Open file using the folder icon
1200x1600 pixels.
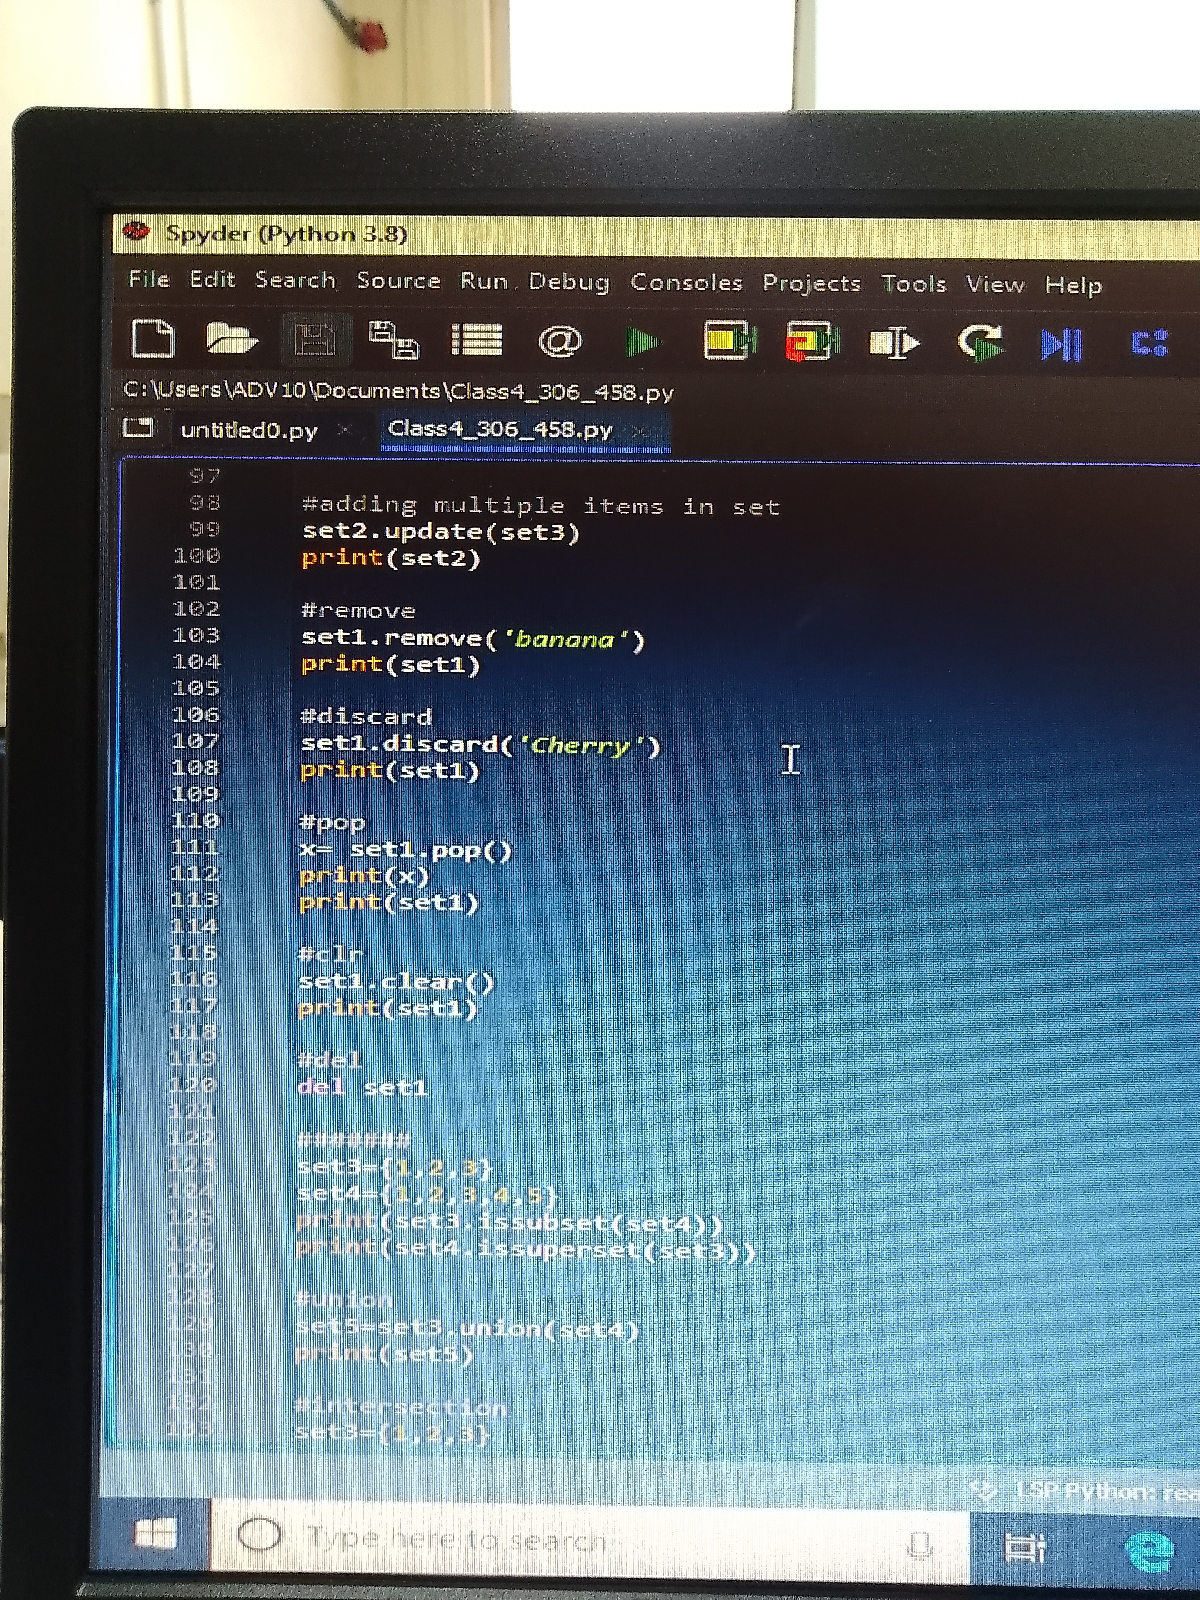click(x=231, y=339)
